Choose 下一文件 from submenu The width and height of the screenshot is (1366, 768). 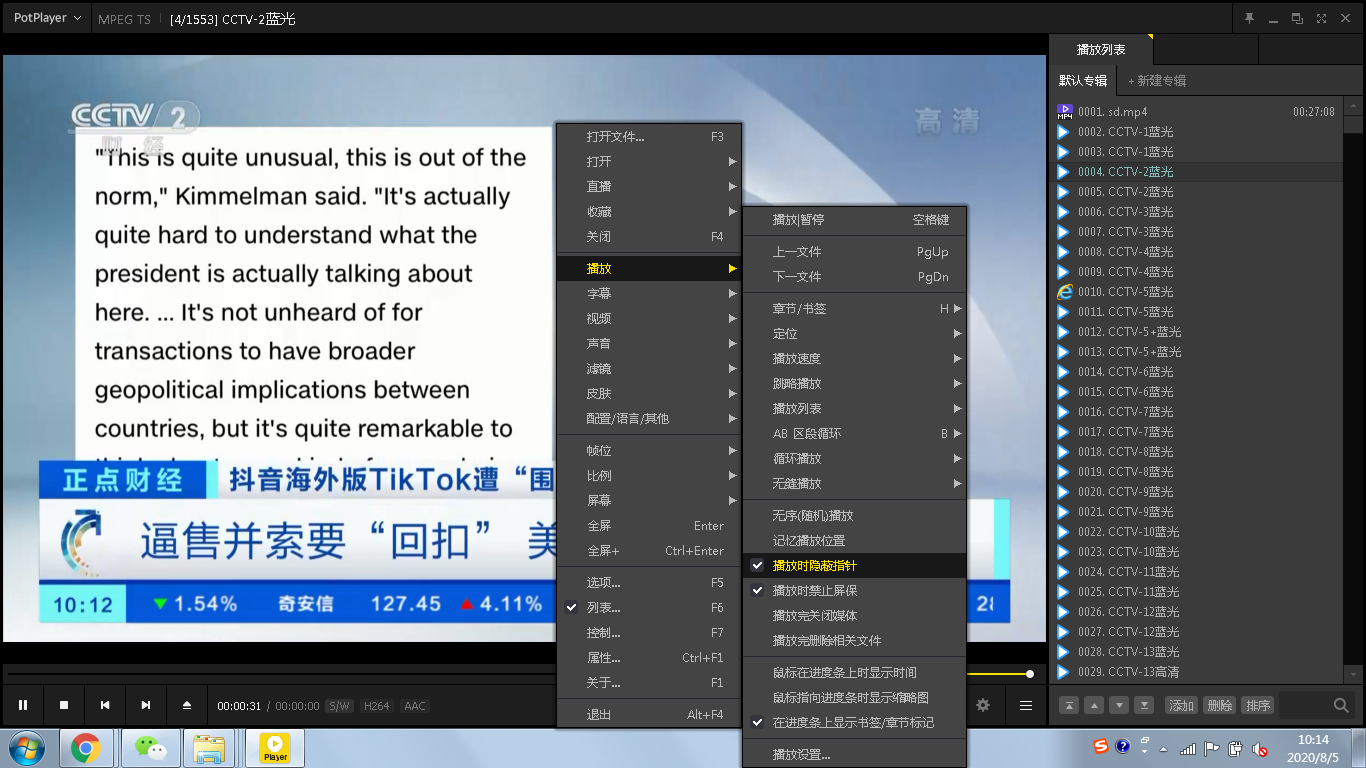coord(855,277)
